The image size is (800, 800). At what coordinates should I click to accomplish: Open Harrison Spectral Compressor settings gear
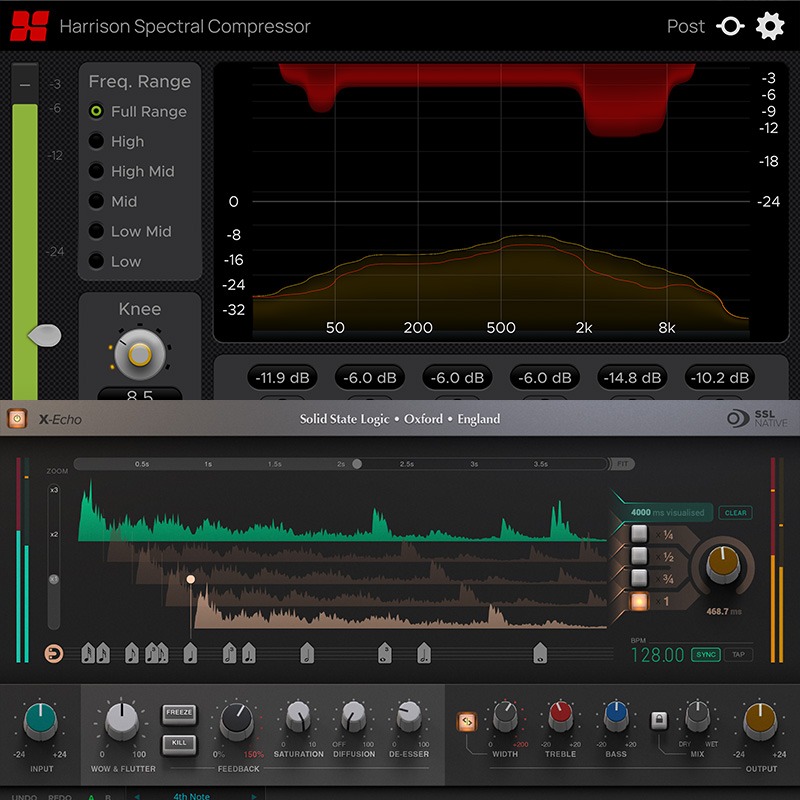[769, 26]
